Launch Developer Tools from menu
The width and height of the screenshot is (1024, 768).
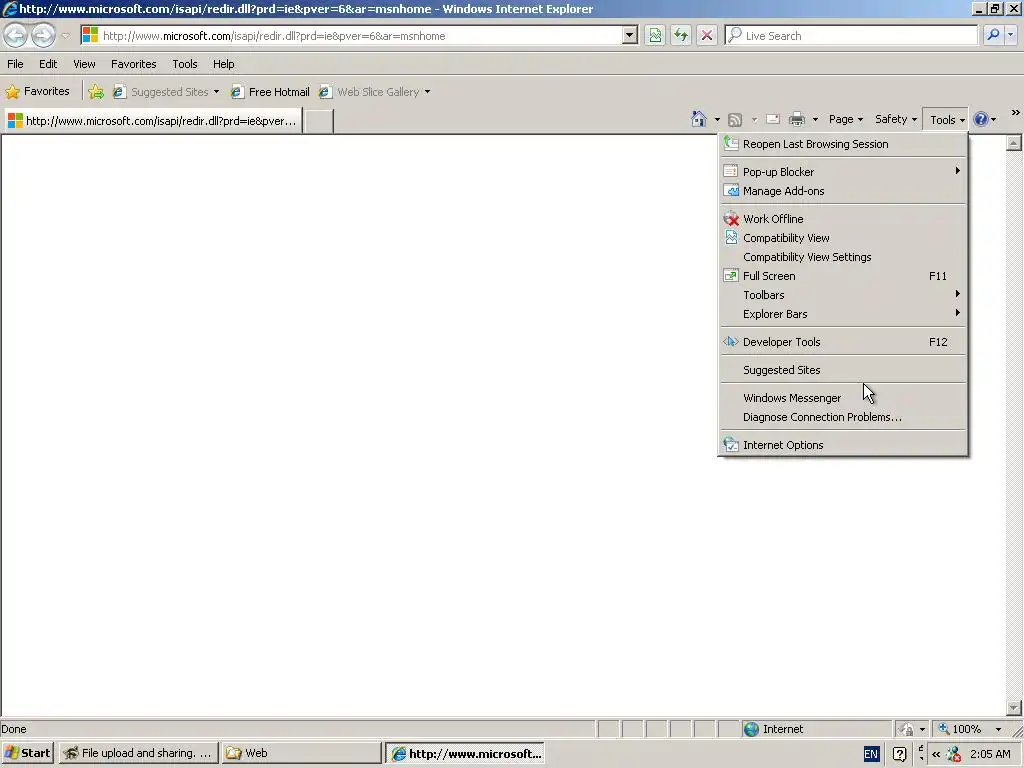coord(843,342)
